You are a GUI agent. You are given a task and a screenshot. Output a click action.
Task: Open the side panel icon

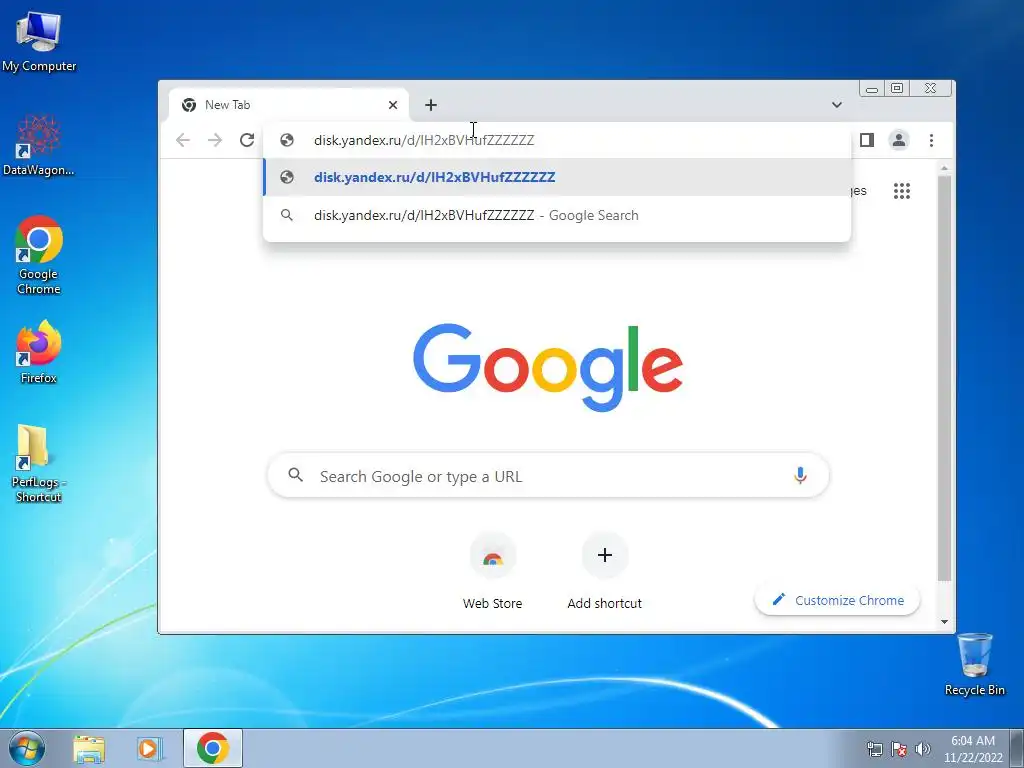[867, 140]
